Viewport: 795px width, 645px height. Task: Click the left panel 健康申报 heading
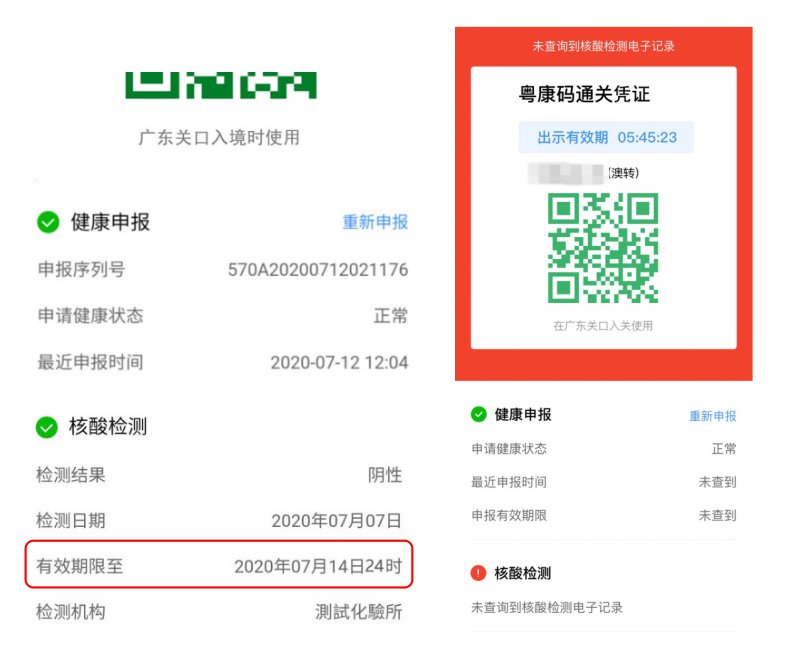110,222
